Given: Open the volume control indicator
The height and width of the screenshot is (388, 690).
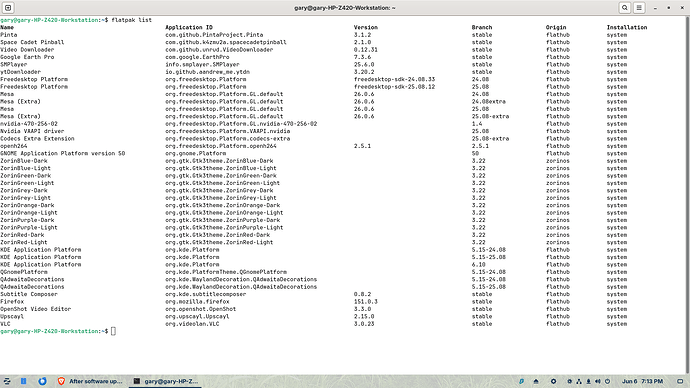Looking at the screenshot, I should click(598, 381).
